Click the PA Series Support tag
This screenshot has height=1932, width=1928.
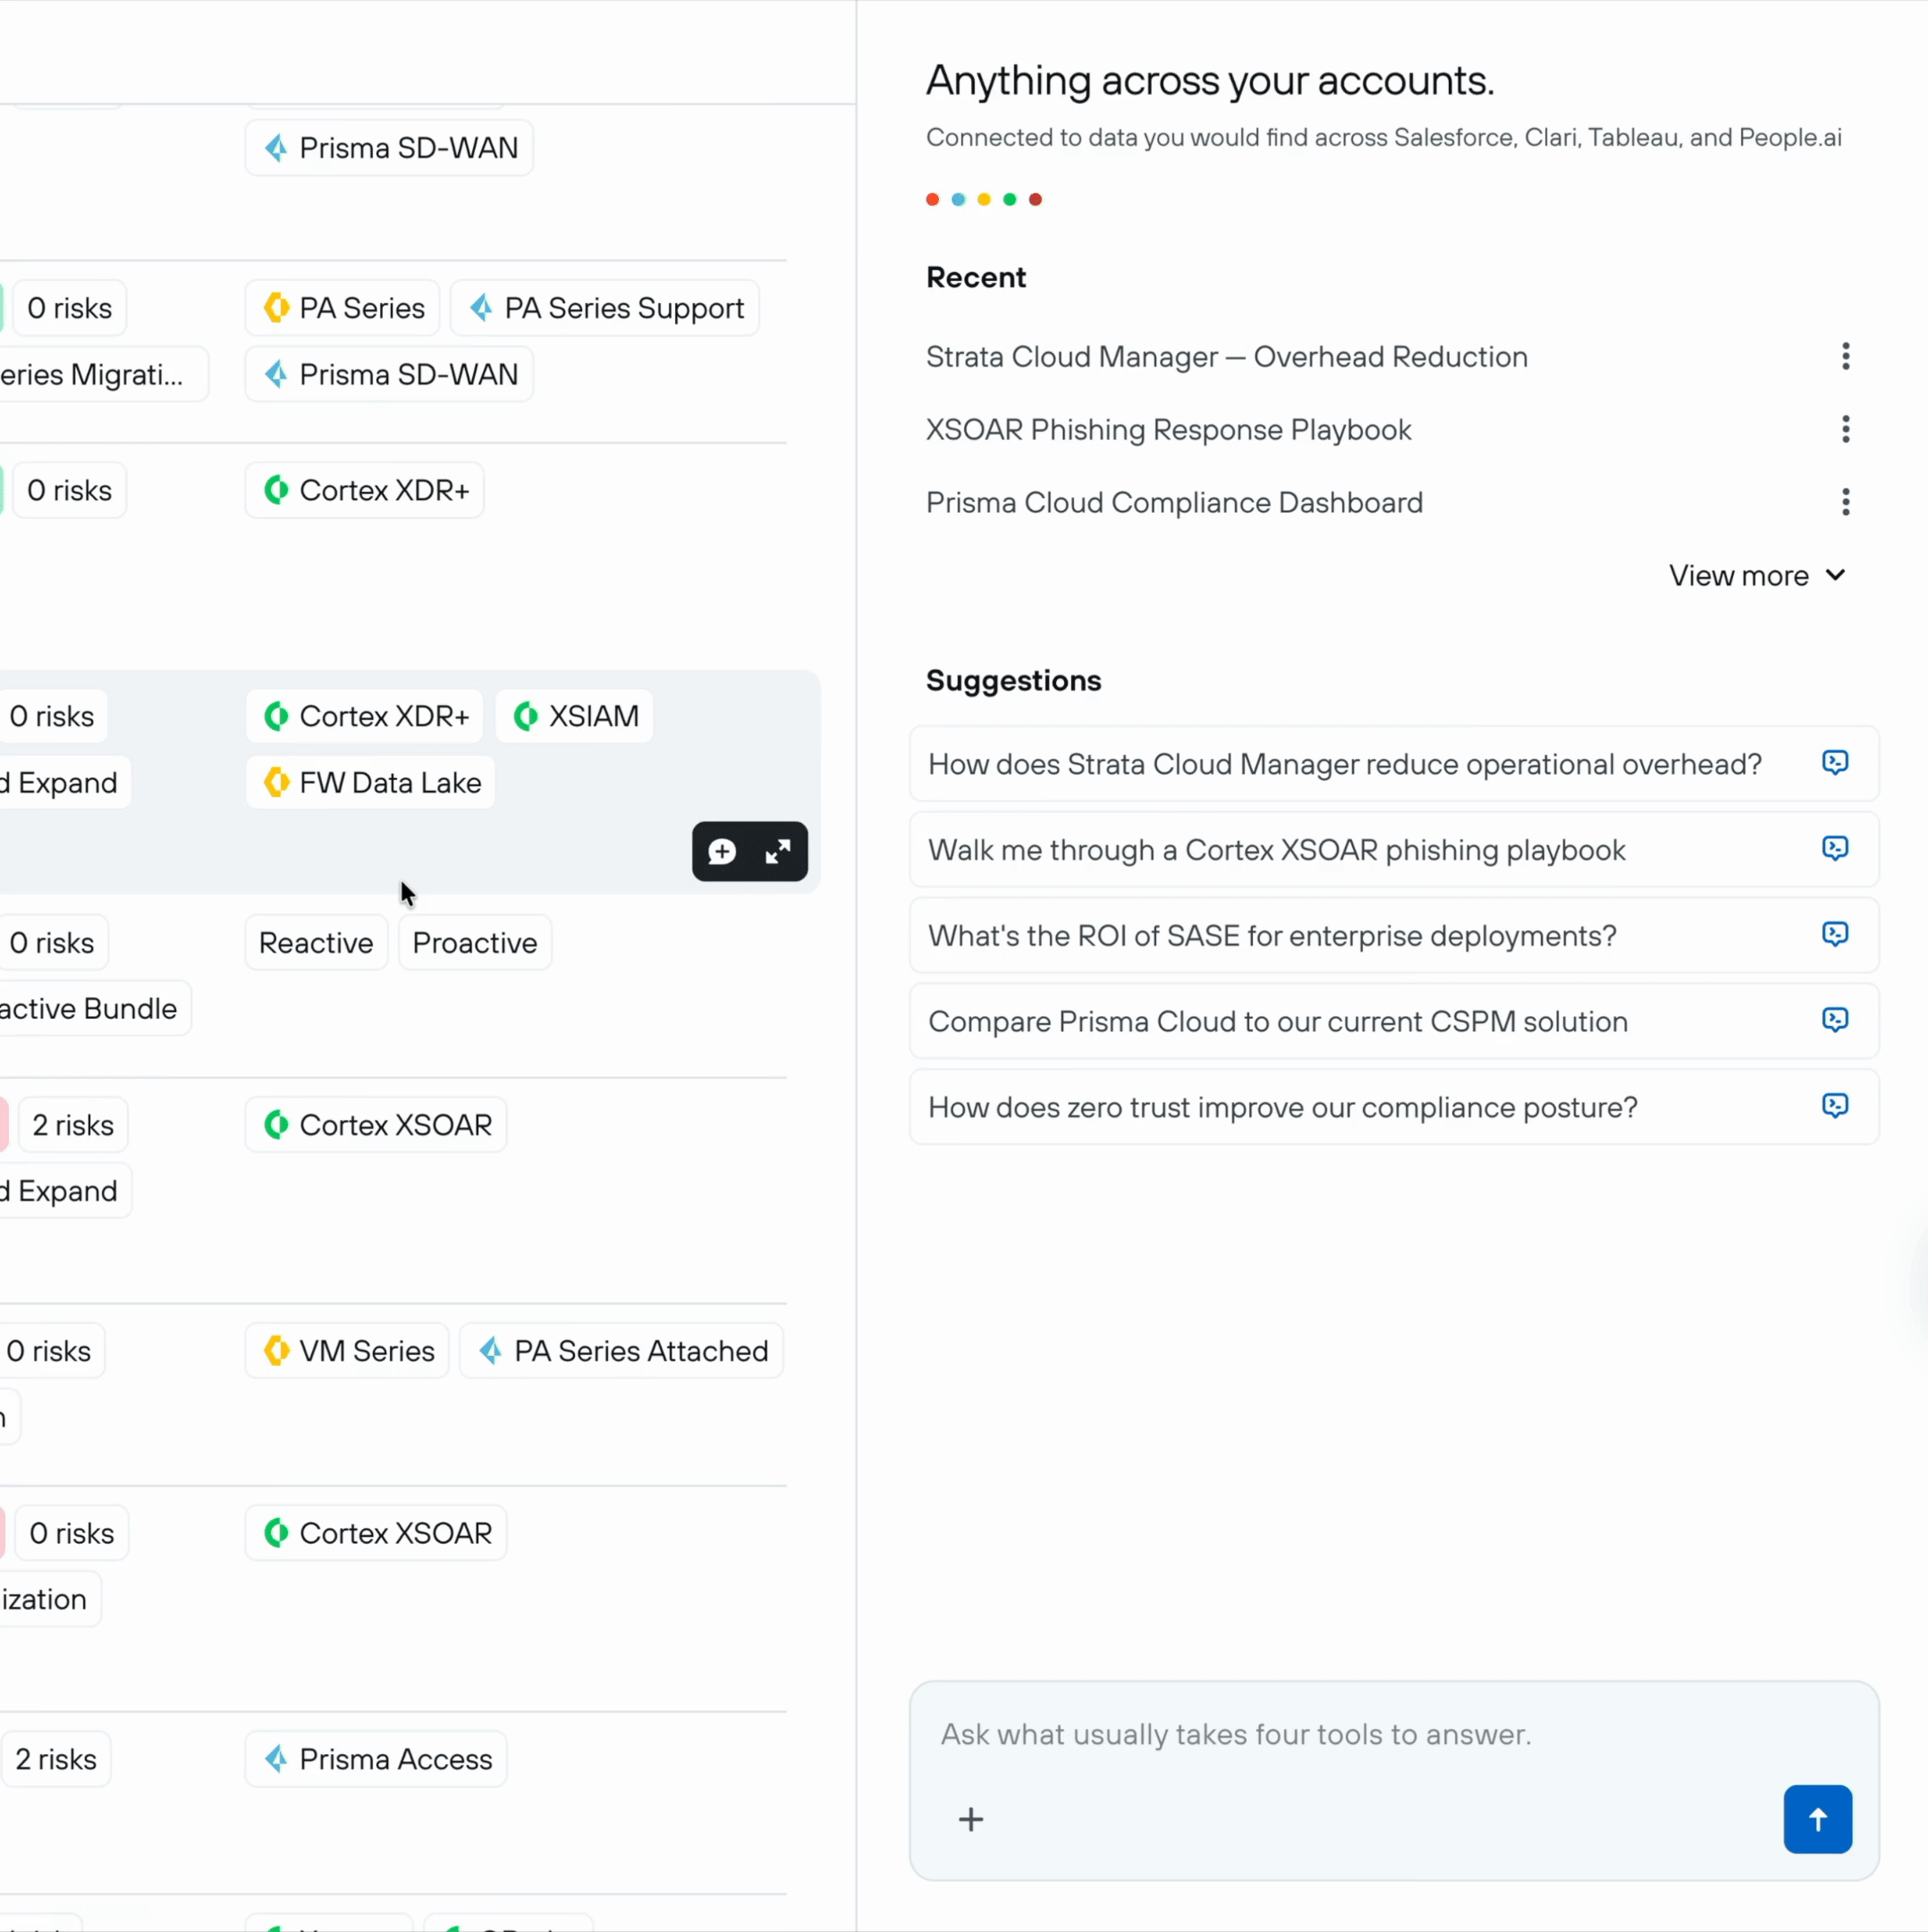pos(605,308)
